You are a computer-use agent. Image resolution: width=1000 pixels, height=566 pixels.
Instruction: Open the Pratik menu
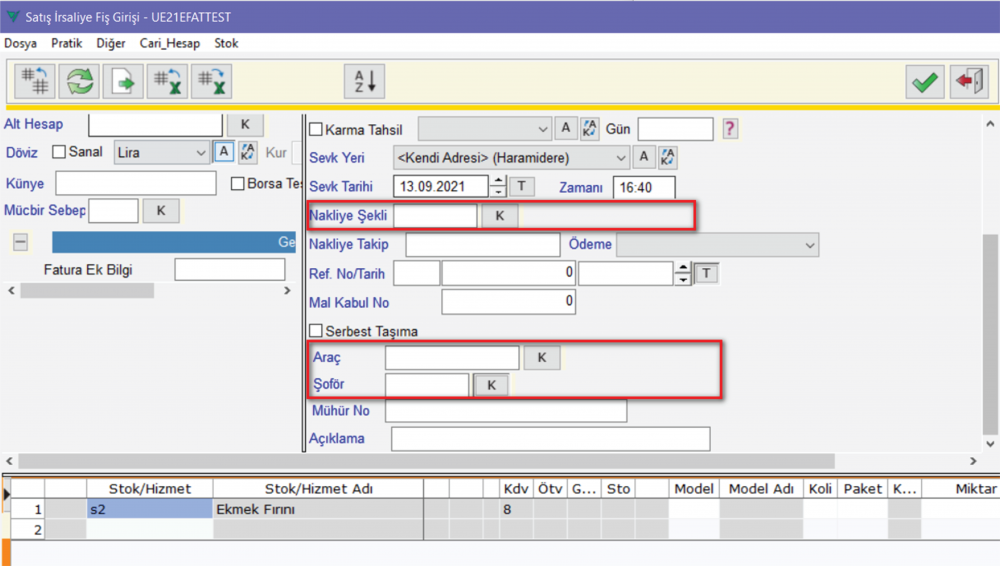(66, 44)
